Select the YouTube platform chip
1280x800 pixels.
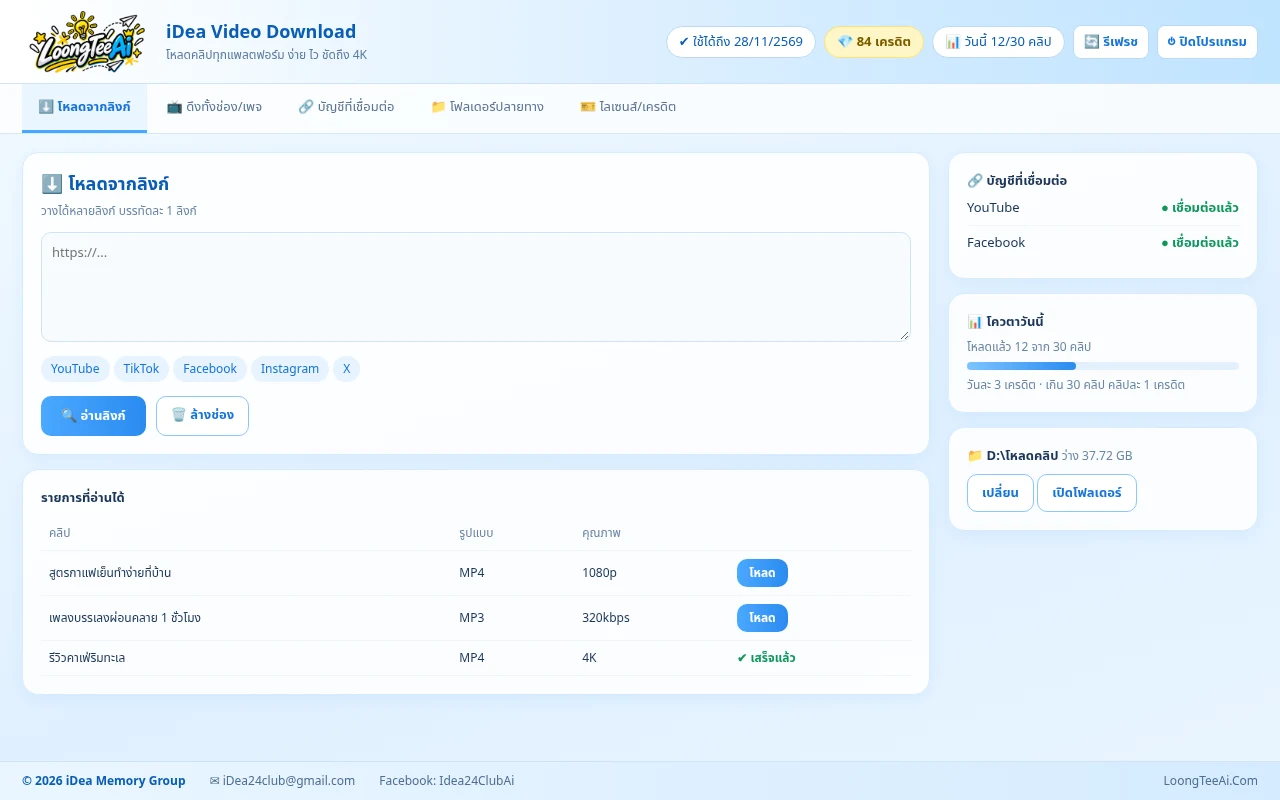[75, 369]
